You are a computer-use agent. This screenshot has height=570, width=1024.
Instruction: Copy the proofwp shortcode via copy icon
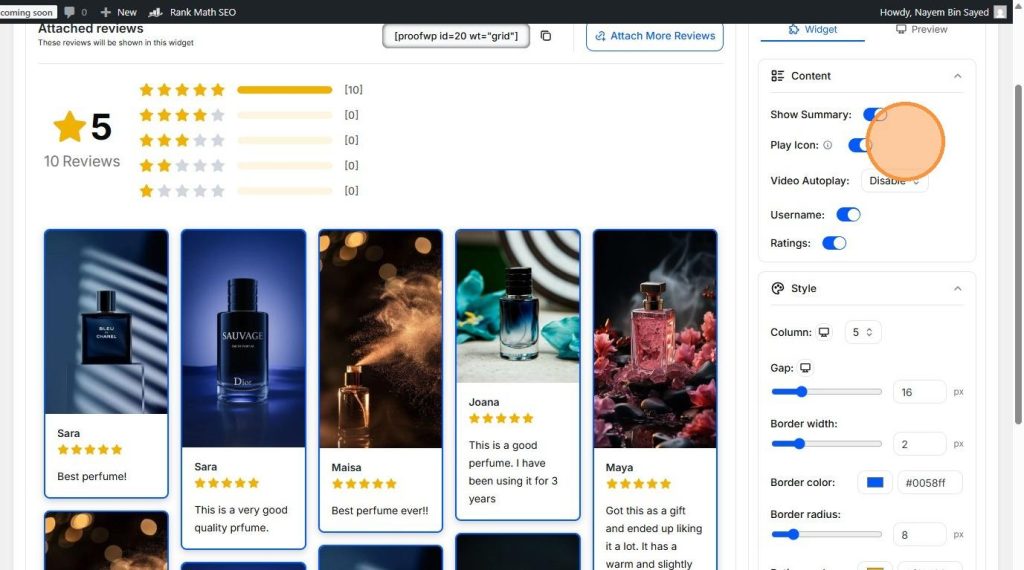[x=546, y=36]
